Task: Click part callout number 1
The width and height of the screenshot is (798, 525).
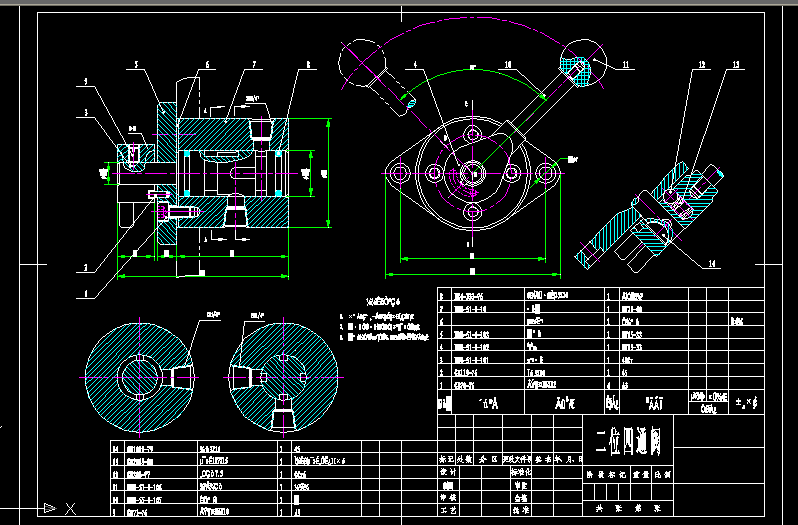Action: click(x=86, y=294)
